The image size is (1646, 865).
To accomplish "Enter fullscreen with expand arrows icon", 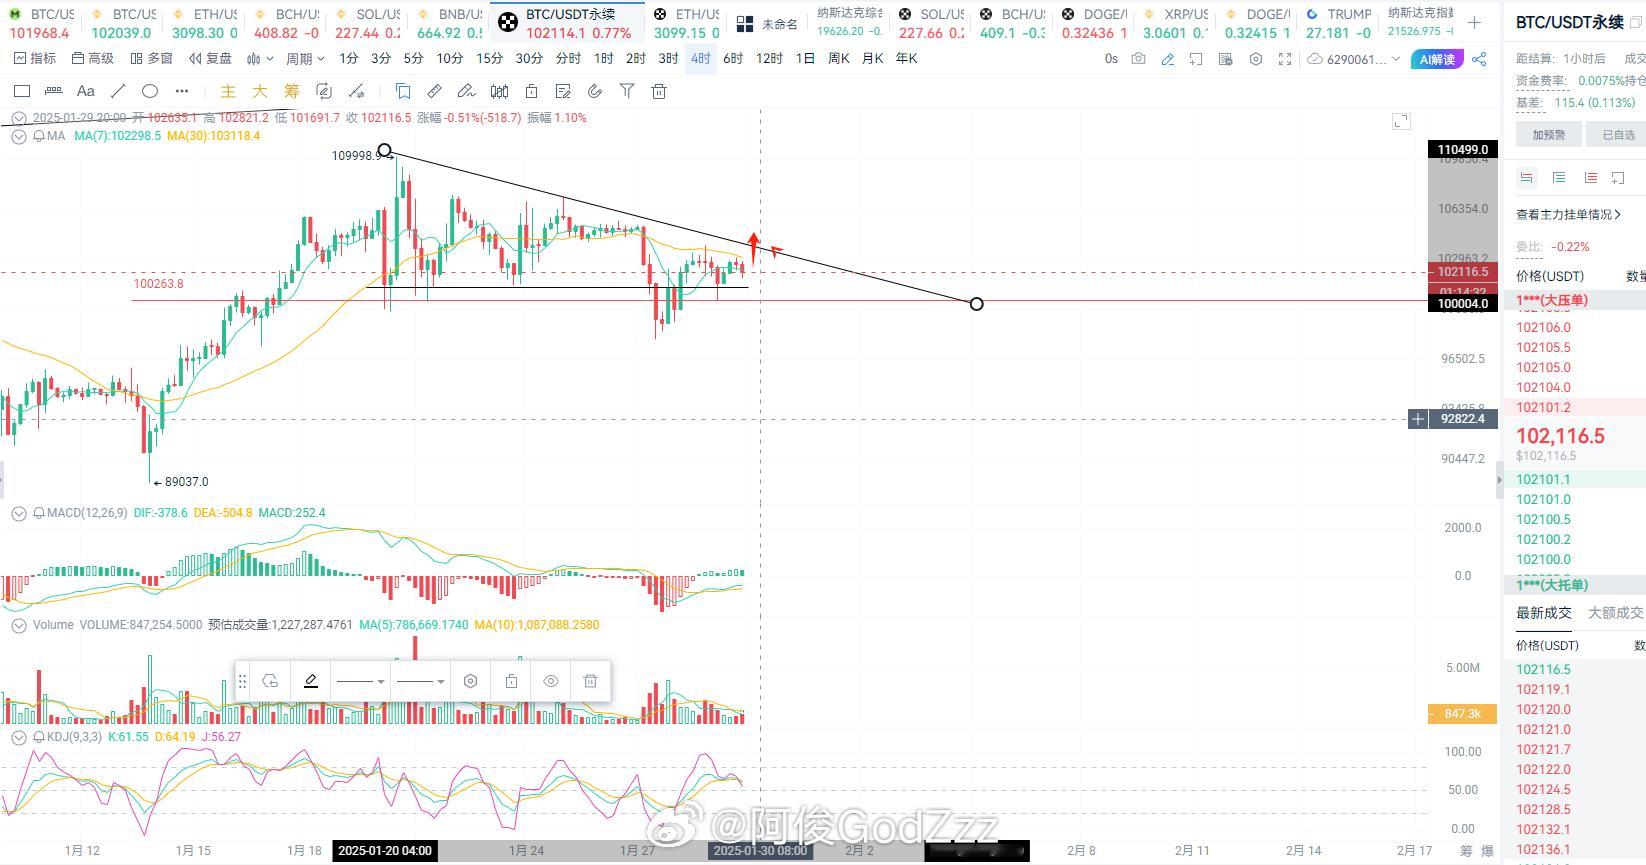I will pyautogui.click(x=1285, y=59).
